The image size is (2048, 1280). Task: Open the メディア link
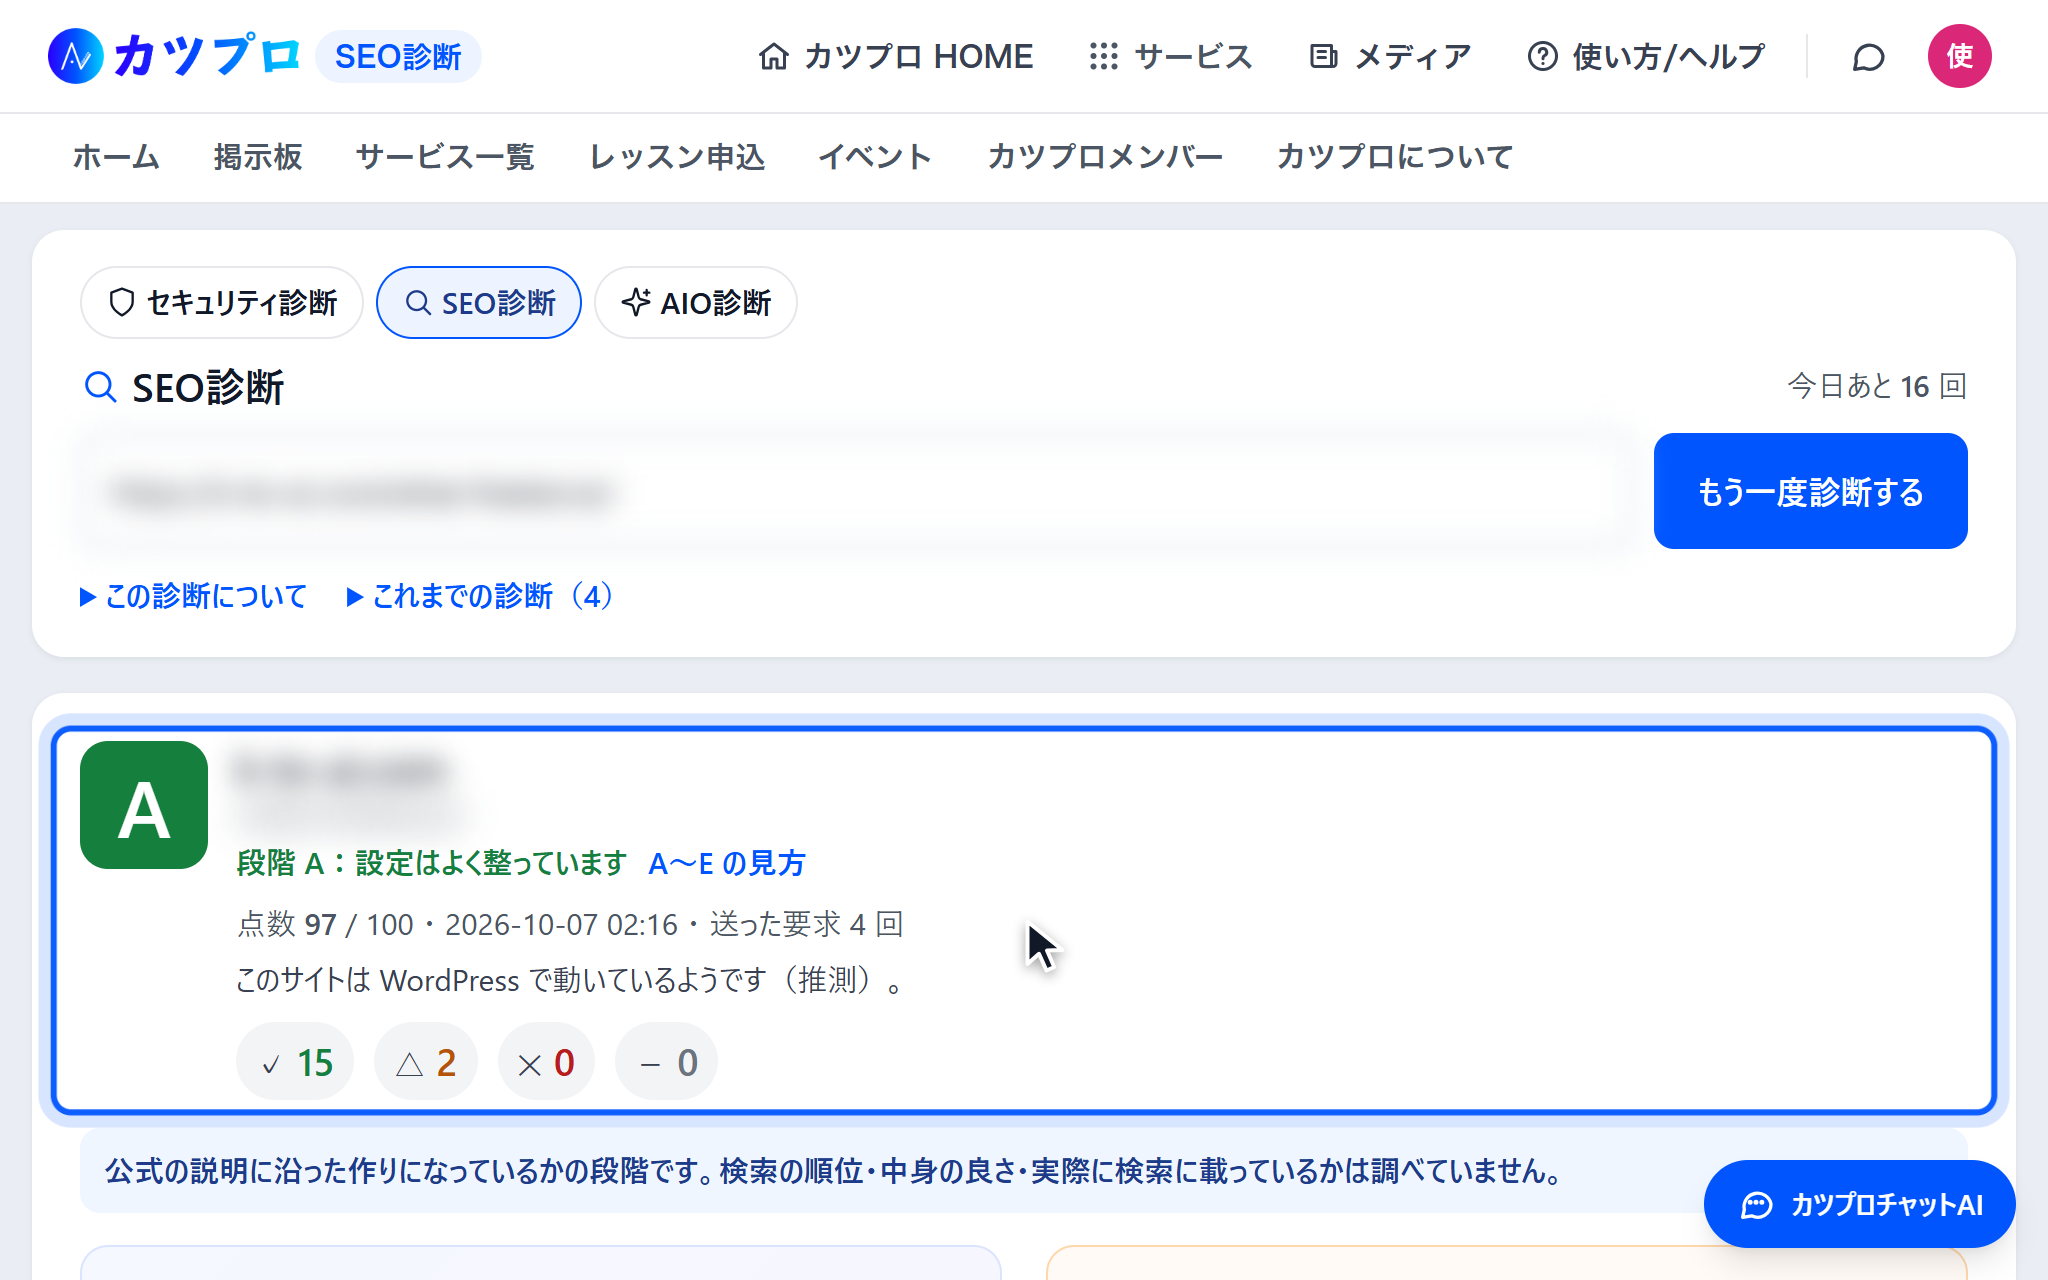[1390, 57]
